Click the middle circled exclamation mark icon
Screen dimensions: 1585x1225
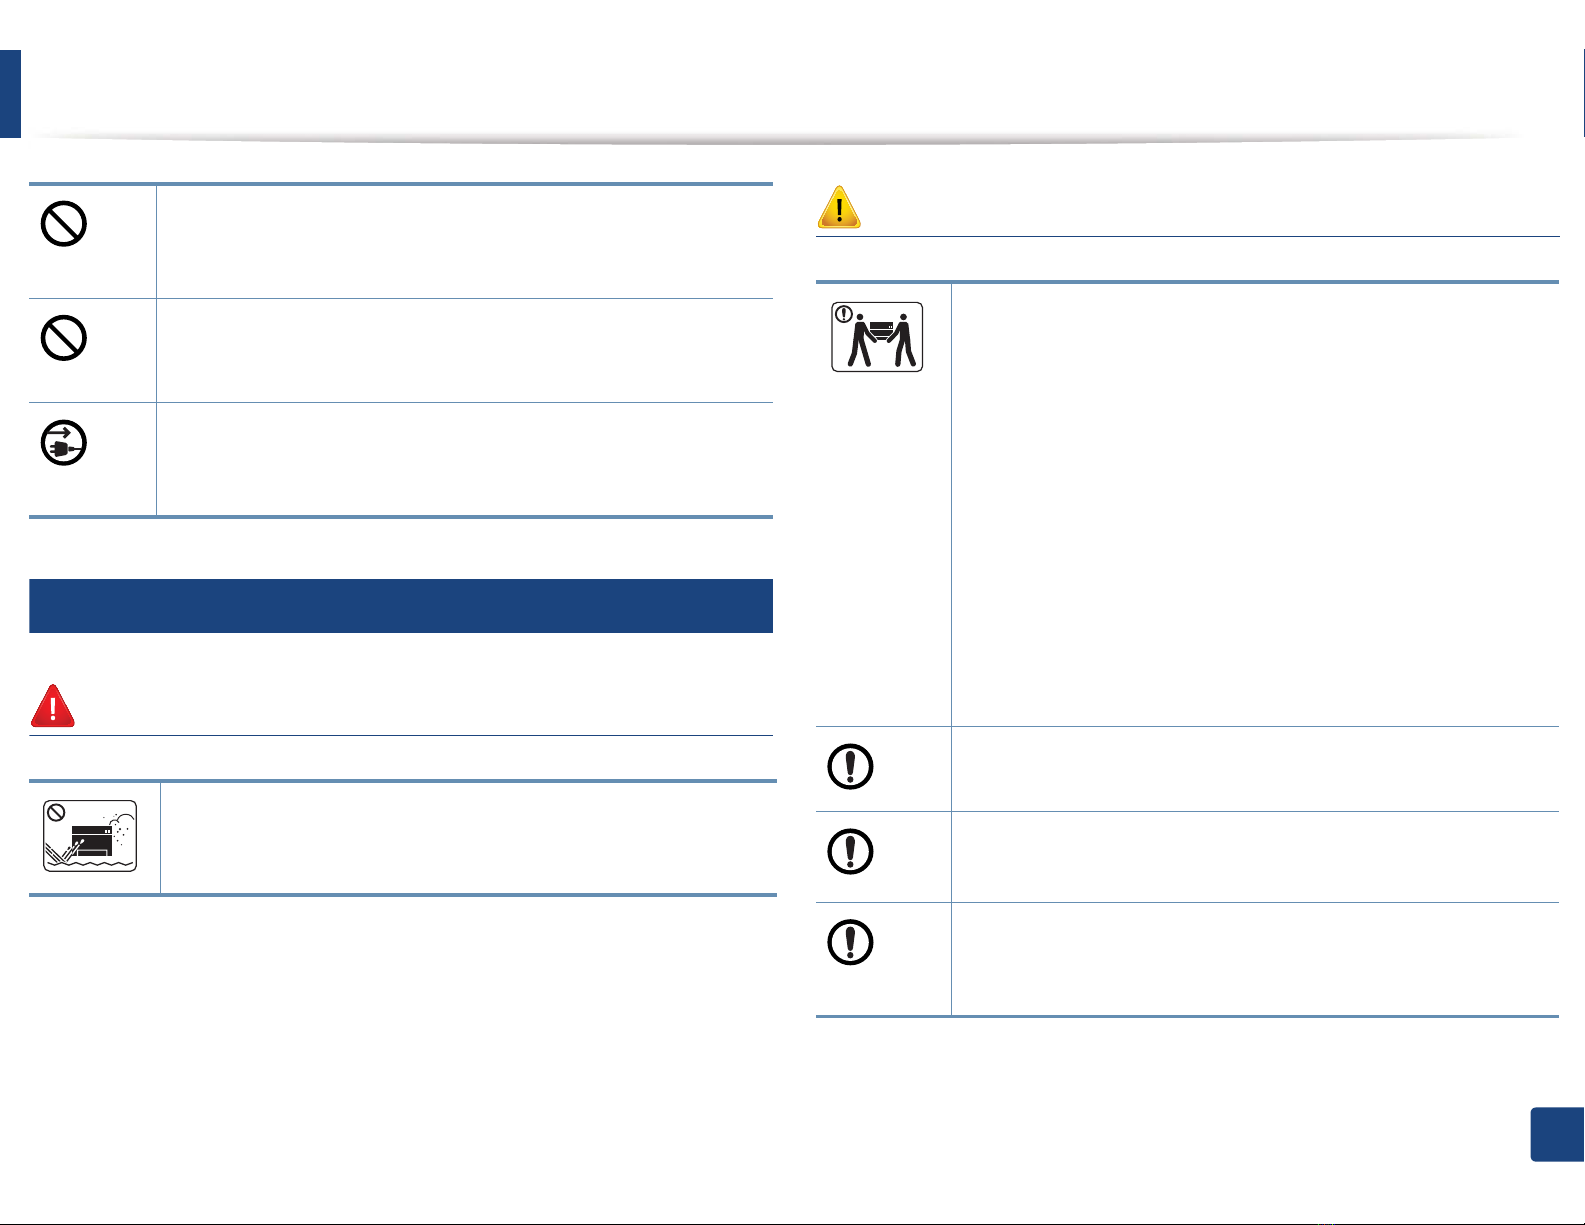click(850, 852)
